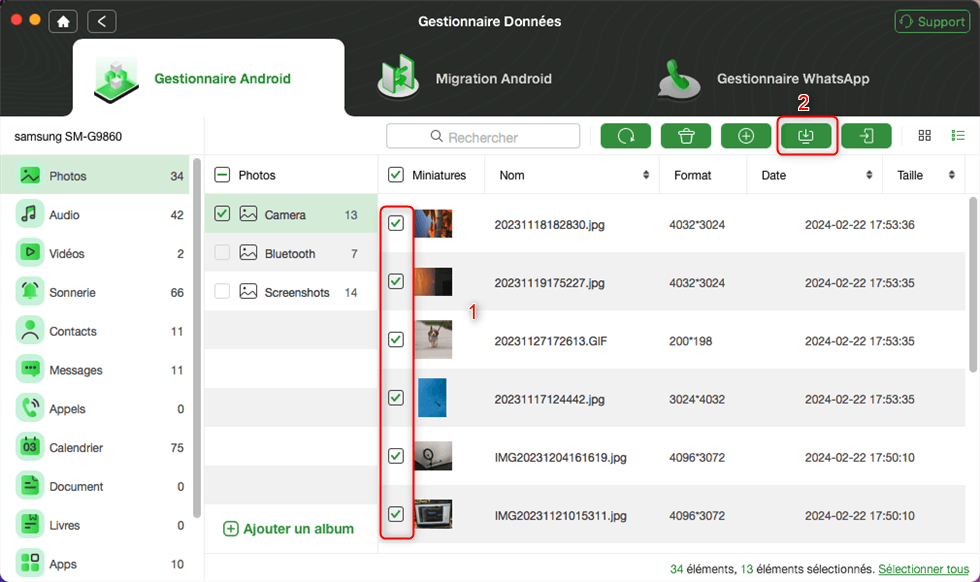Click the add plus toolbar icon
The width and height of the screenshot is (980, 582).
(x=746, y=136)
